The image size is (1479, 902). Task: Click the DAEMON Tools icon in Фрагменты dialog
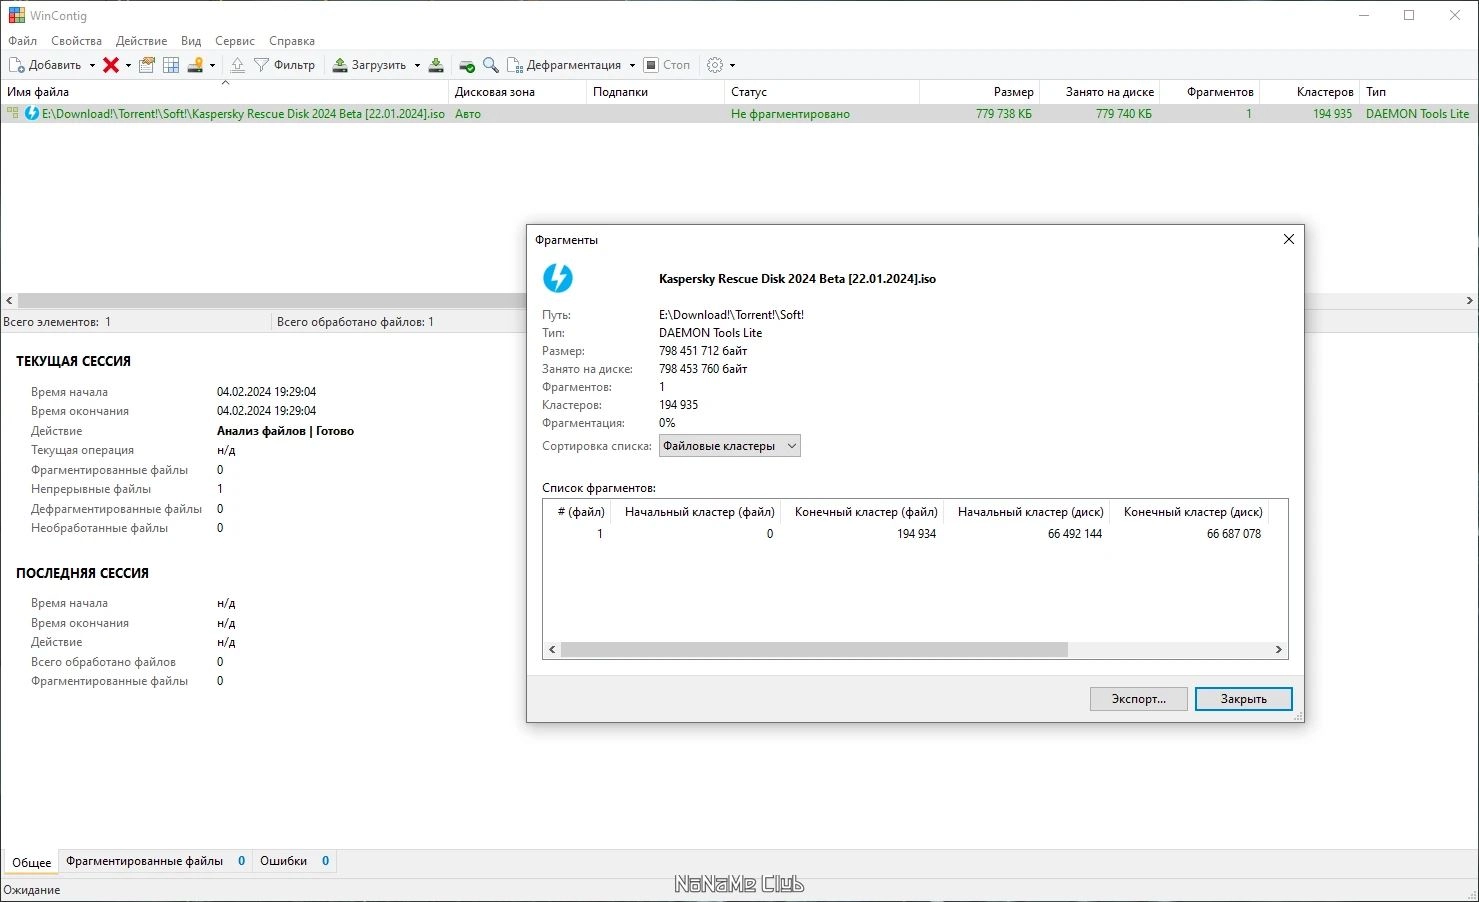tap(558, 278)
